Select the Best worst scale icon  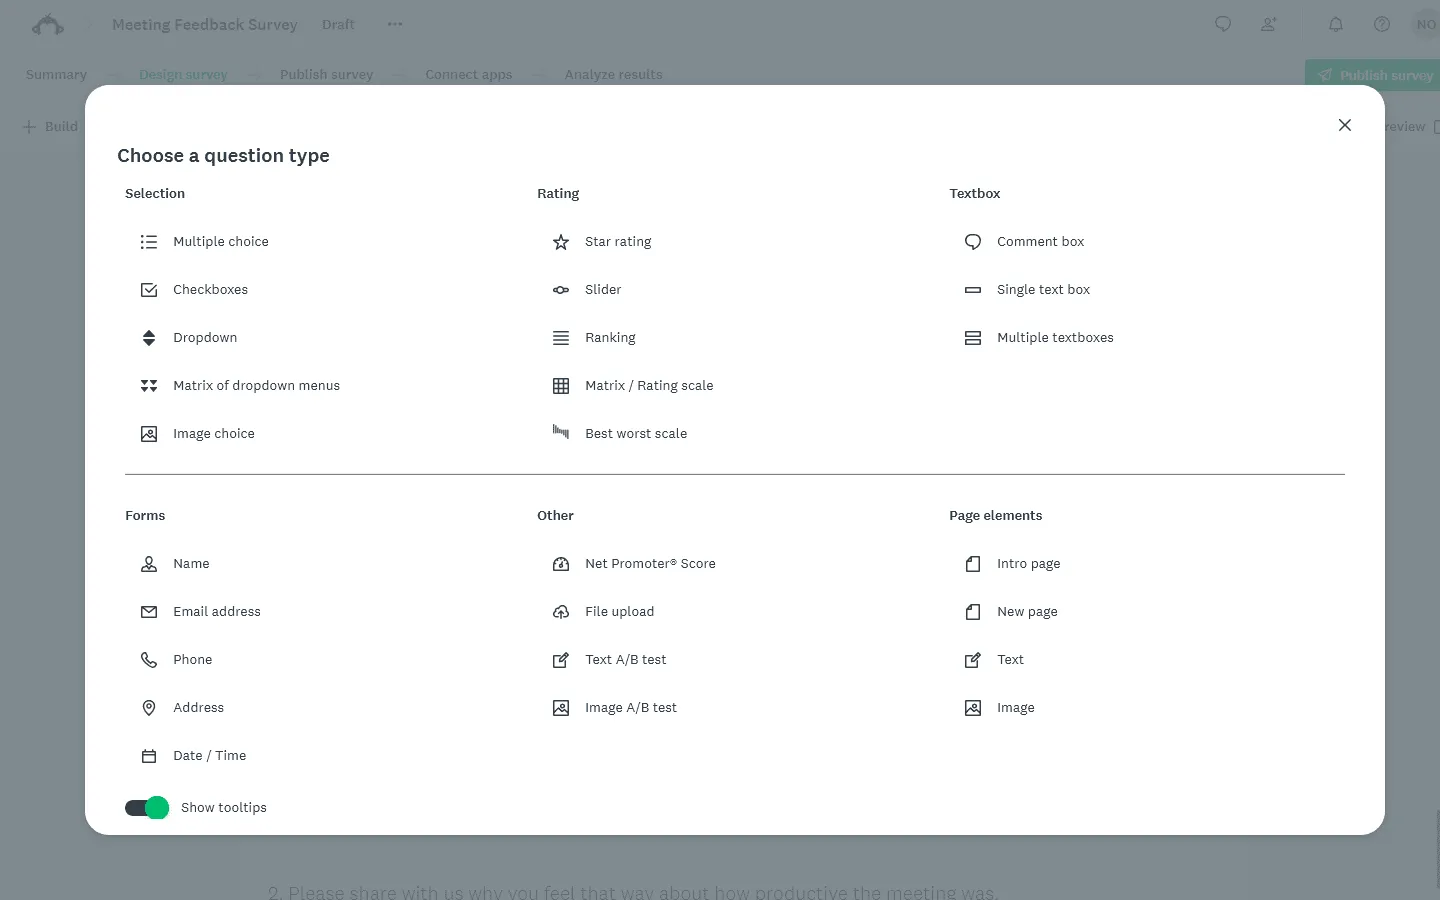point(561,433)
